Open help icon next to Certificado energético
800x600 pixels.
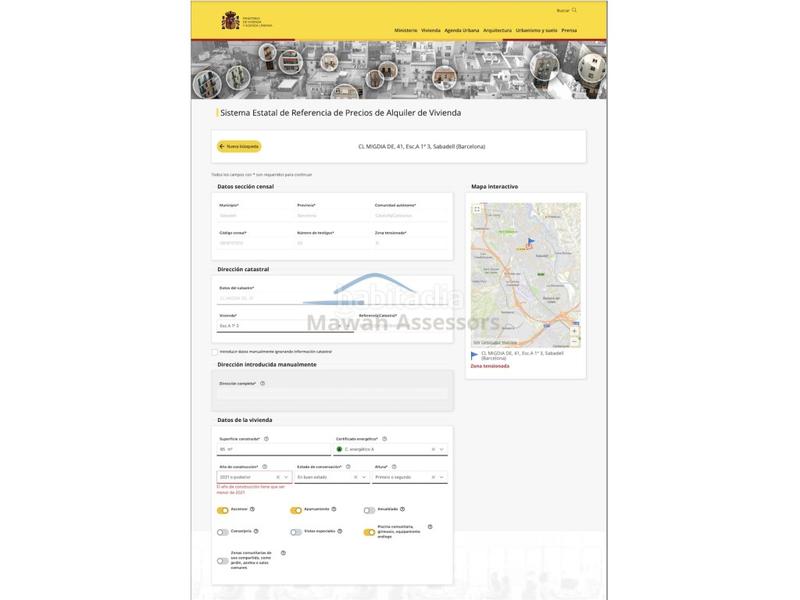coord(384,438)
